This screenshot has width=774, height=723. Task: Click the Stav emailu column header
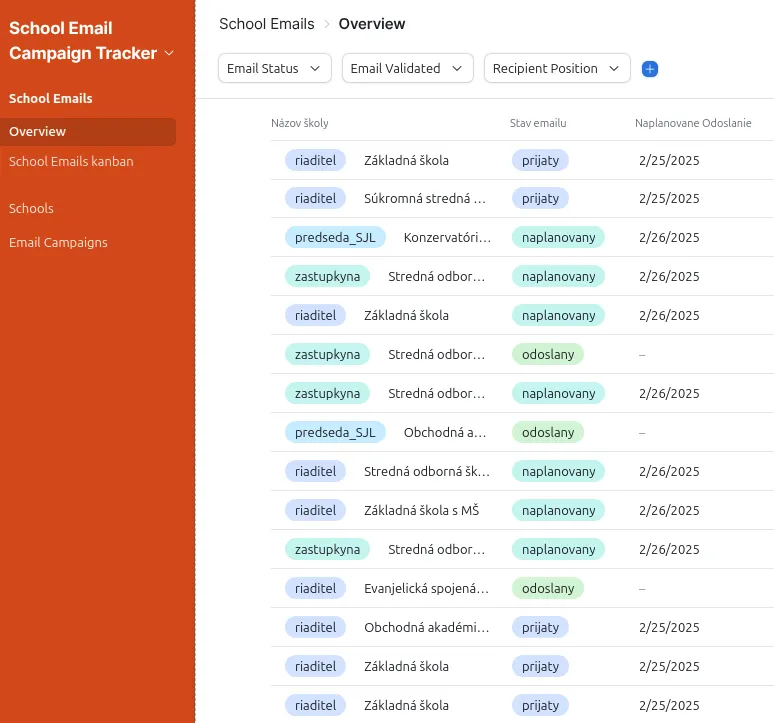coord(538,123)
